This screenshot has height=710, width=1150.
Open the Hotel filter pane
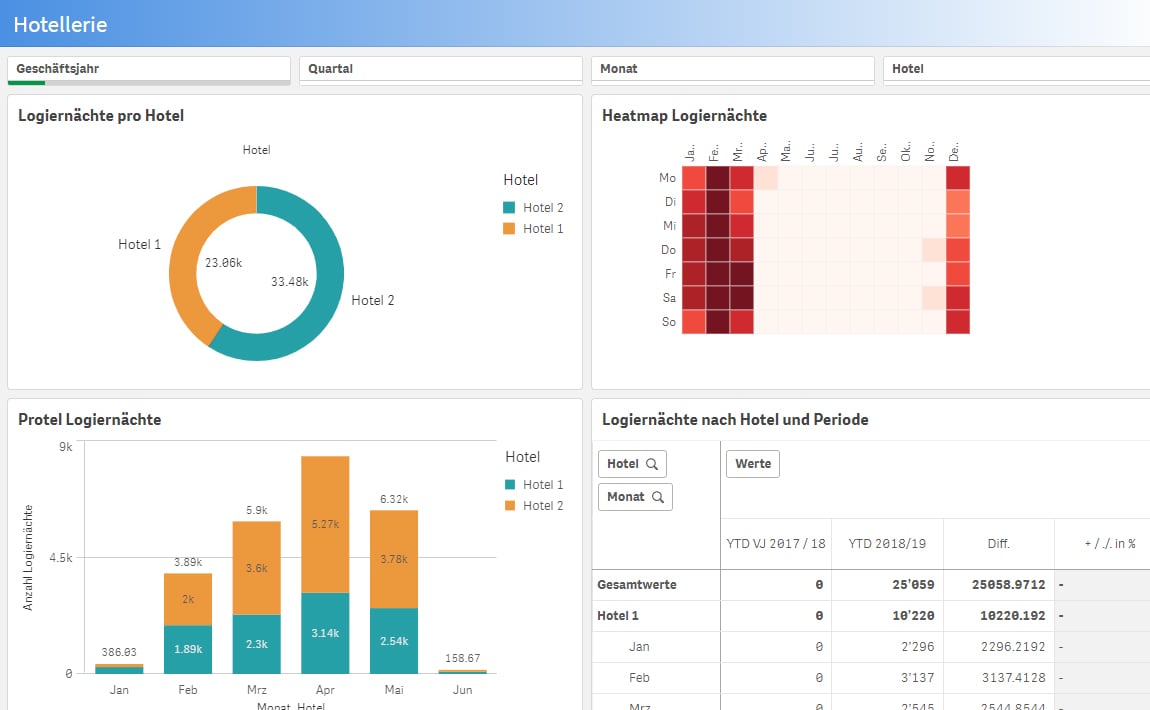click(1017, 70)
